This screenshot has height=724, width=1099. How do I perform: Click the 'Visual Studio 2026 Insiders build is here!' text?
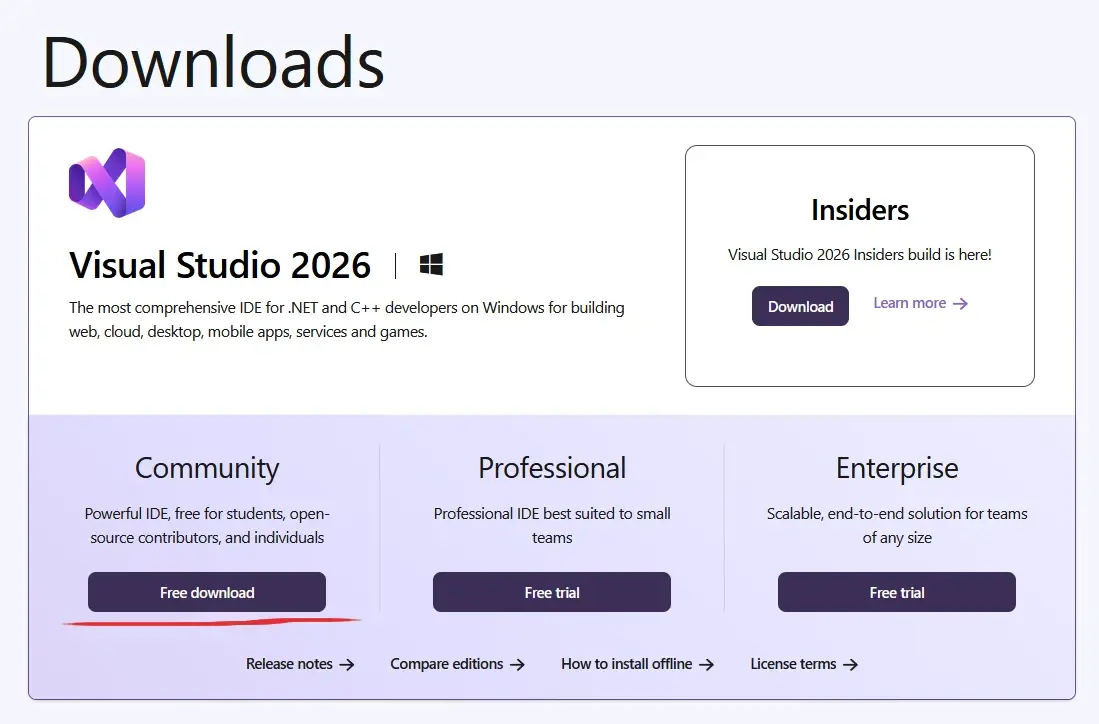pyautogui.click(x=860, y=254)
